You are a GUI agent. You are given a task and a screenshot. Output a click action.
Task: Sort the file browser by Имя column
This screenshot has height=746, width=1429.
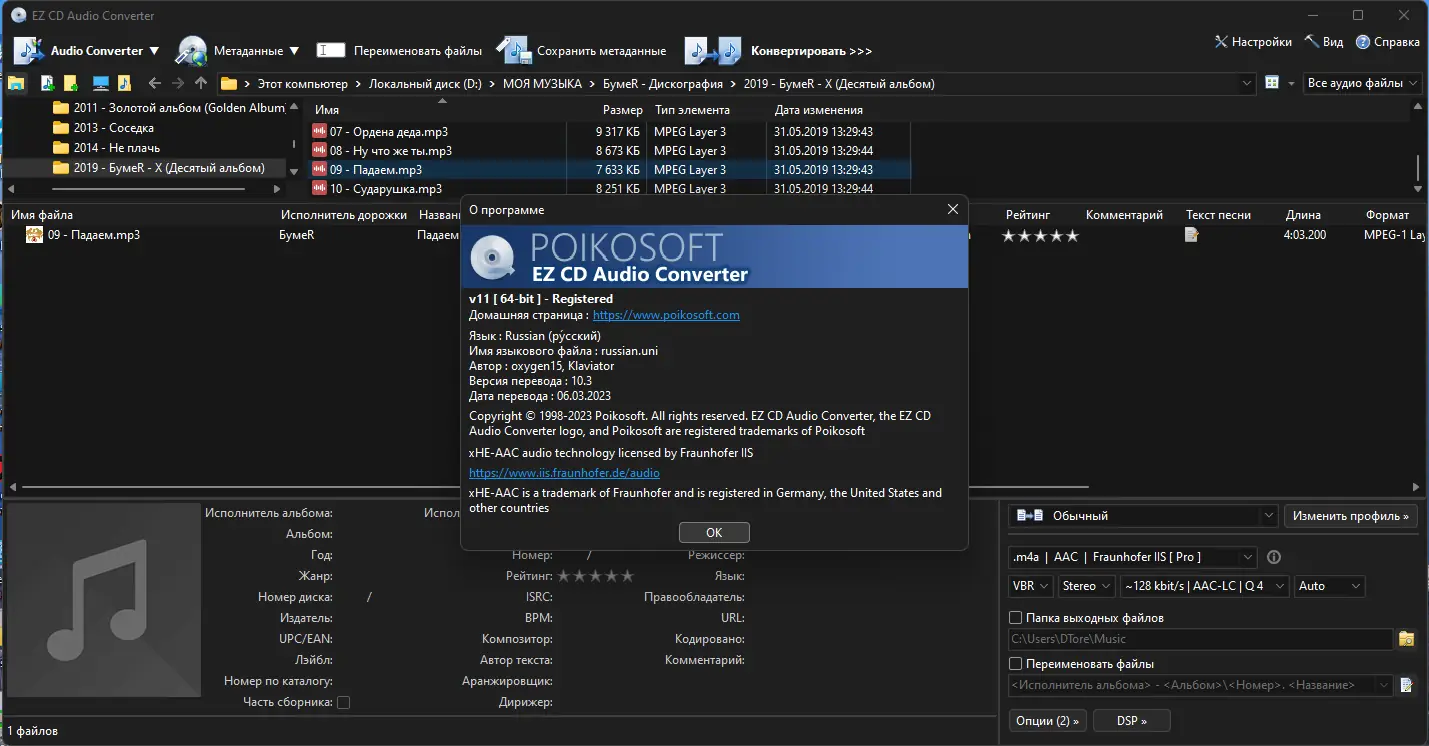[327, 110]
